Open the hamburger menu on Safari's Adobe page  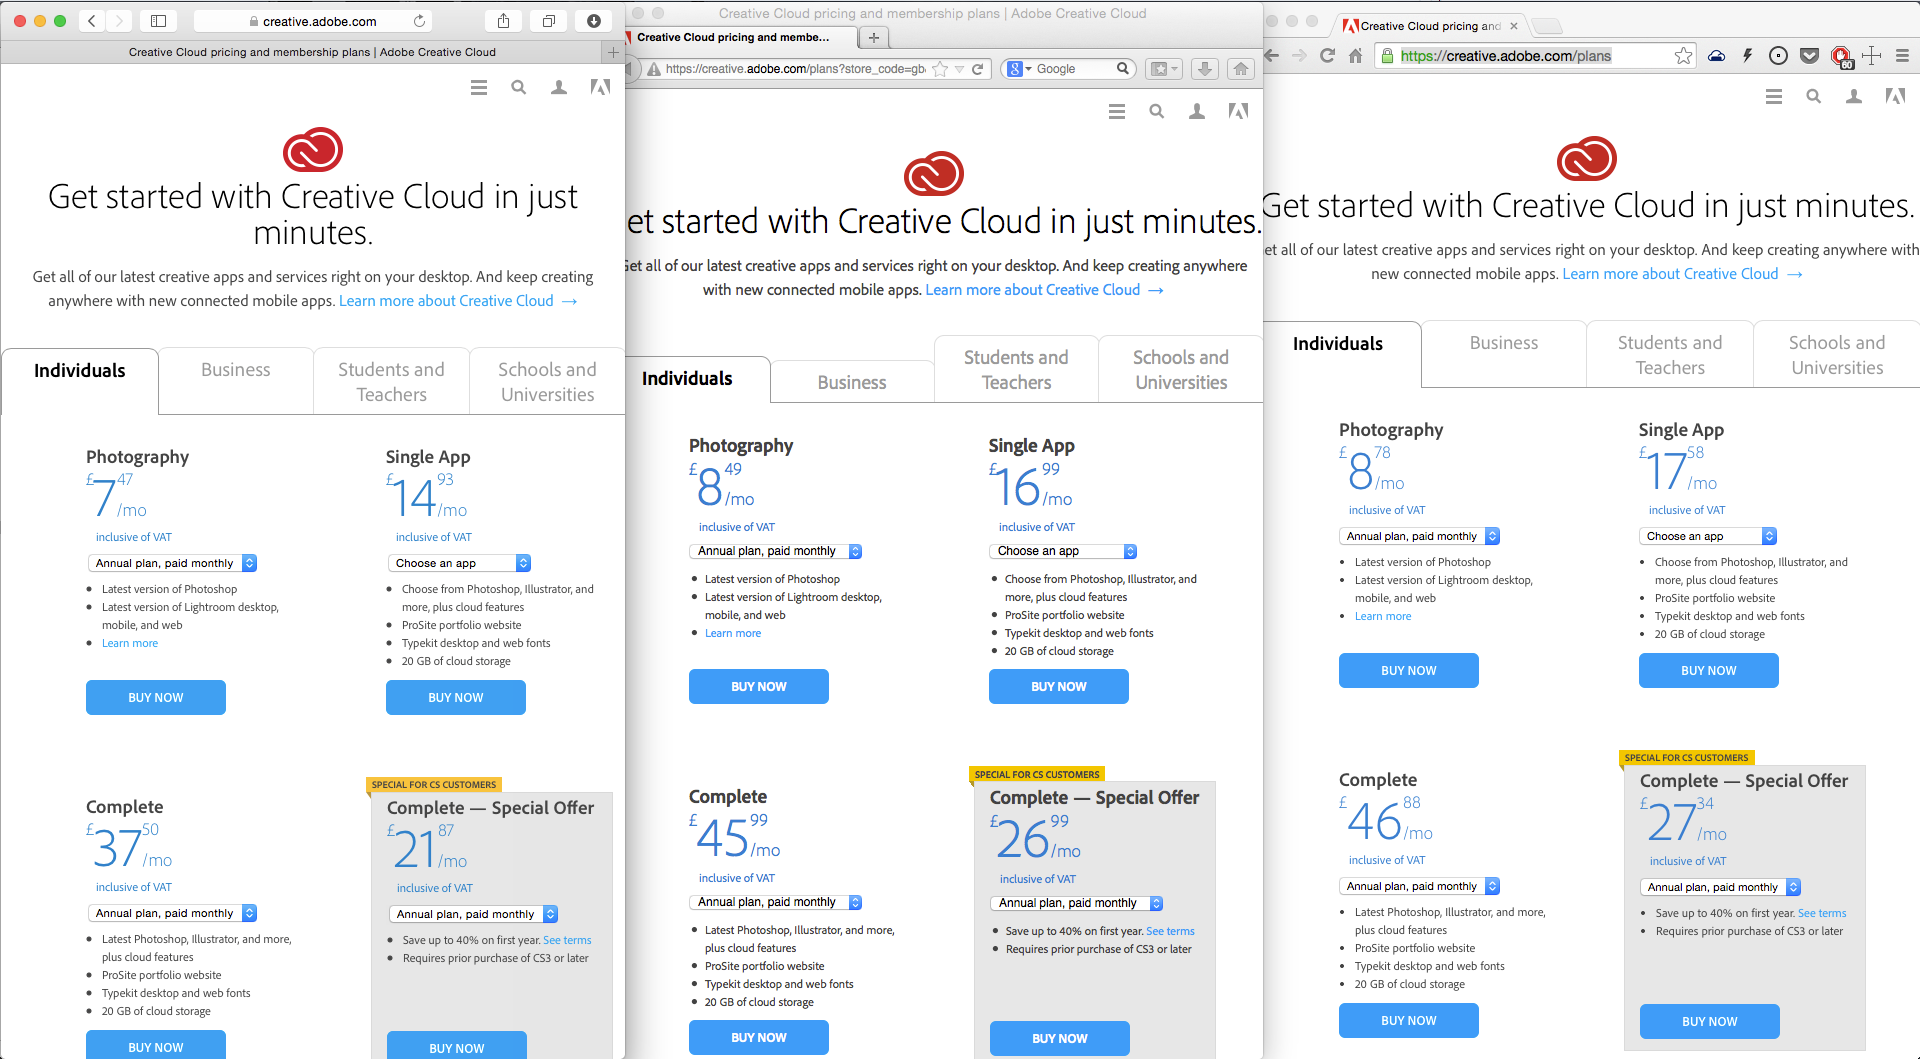click(x=479, y=88)
